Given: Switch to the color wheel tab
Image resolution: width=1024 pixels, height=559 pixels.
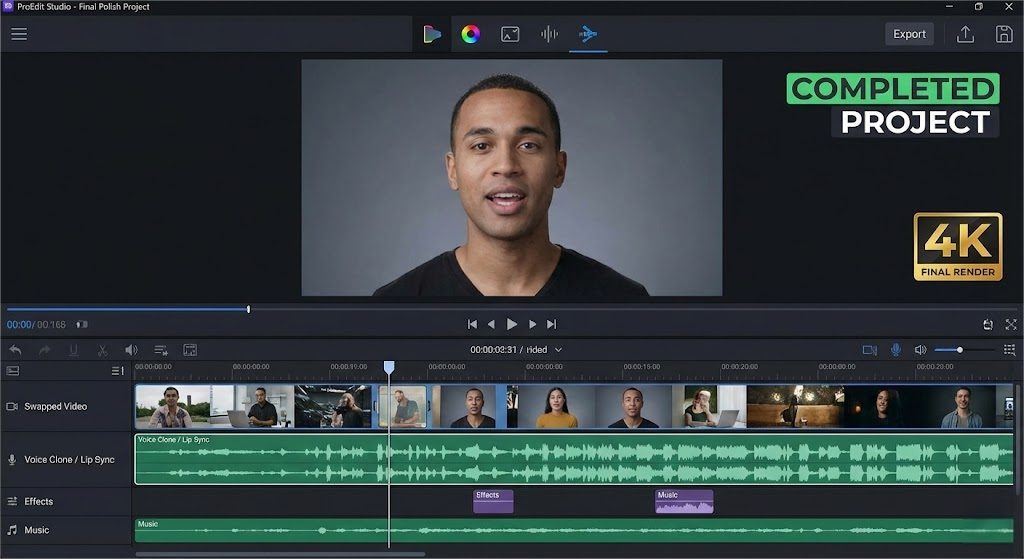Looking at the screenshot, I should click(x=470, y=34).
